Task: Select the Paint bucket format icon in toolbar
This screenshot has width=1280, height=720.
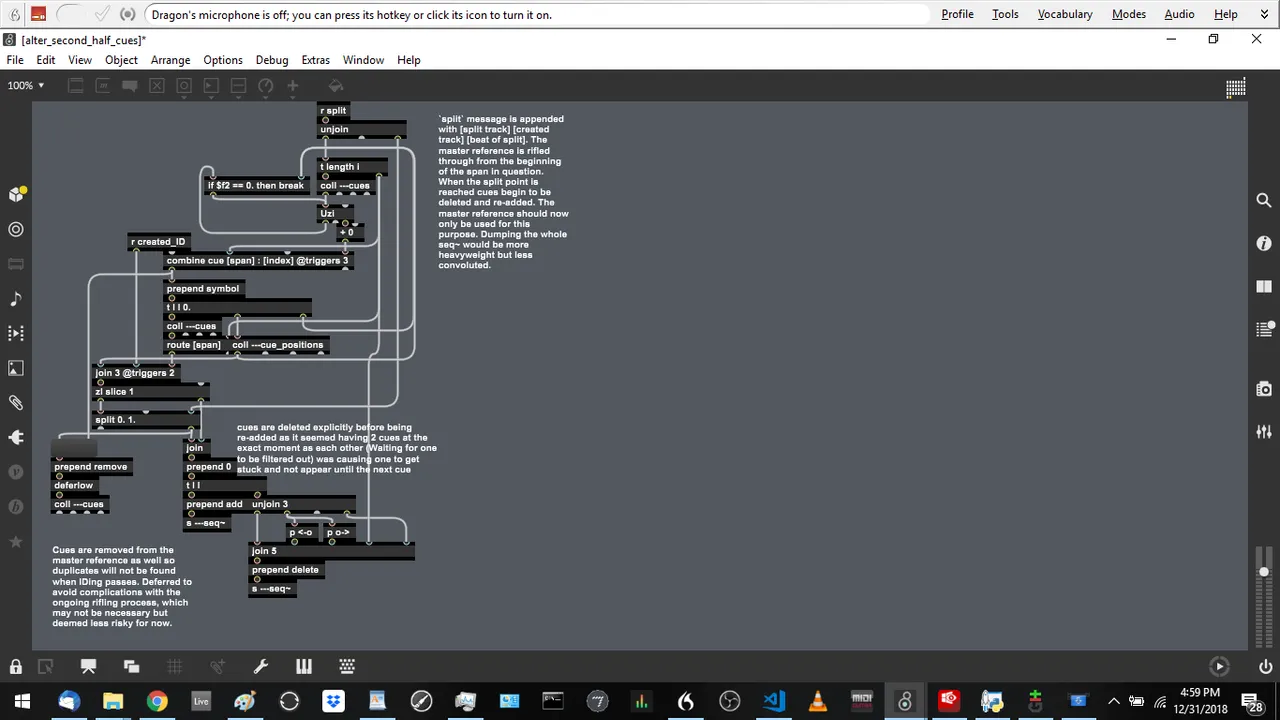Action: 336,86
